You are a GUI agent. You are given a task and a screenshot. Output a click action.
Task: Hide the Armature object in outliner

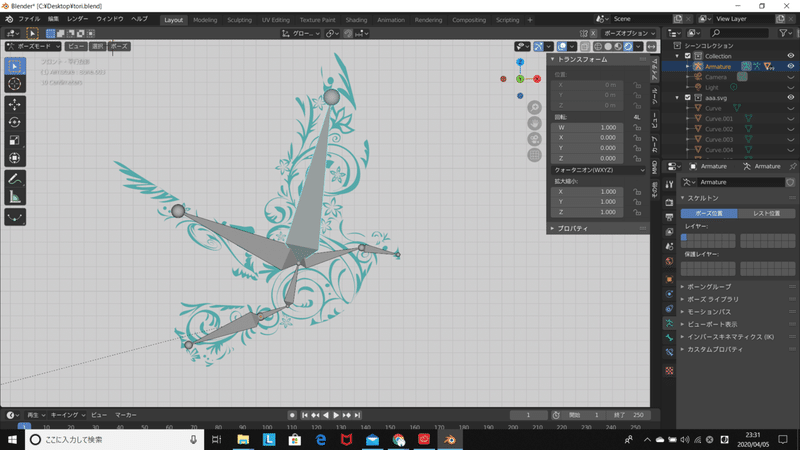click(790, 66)
